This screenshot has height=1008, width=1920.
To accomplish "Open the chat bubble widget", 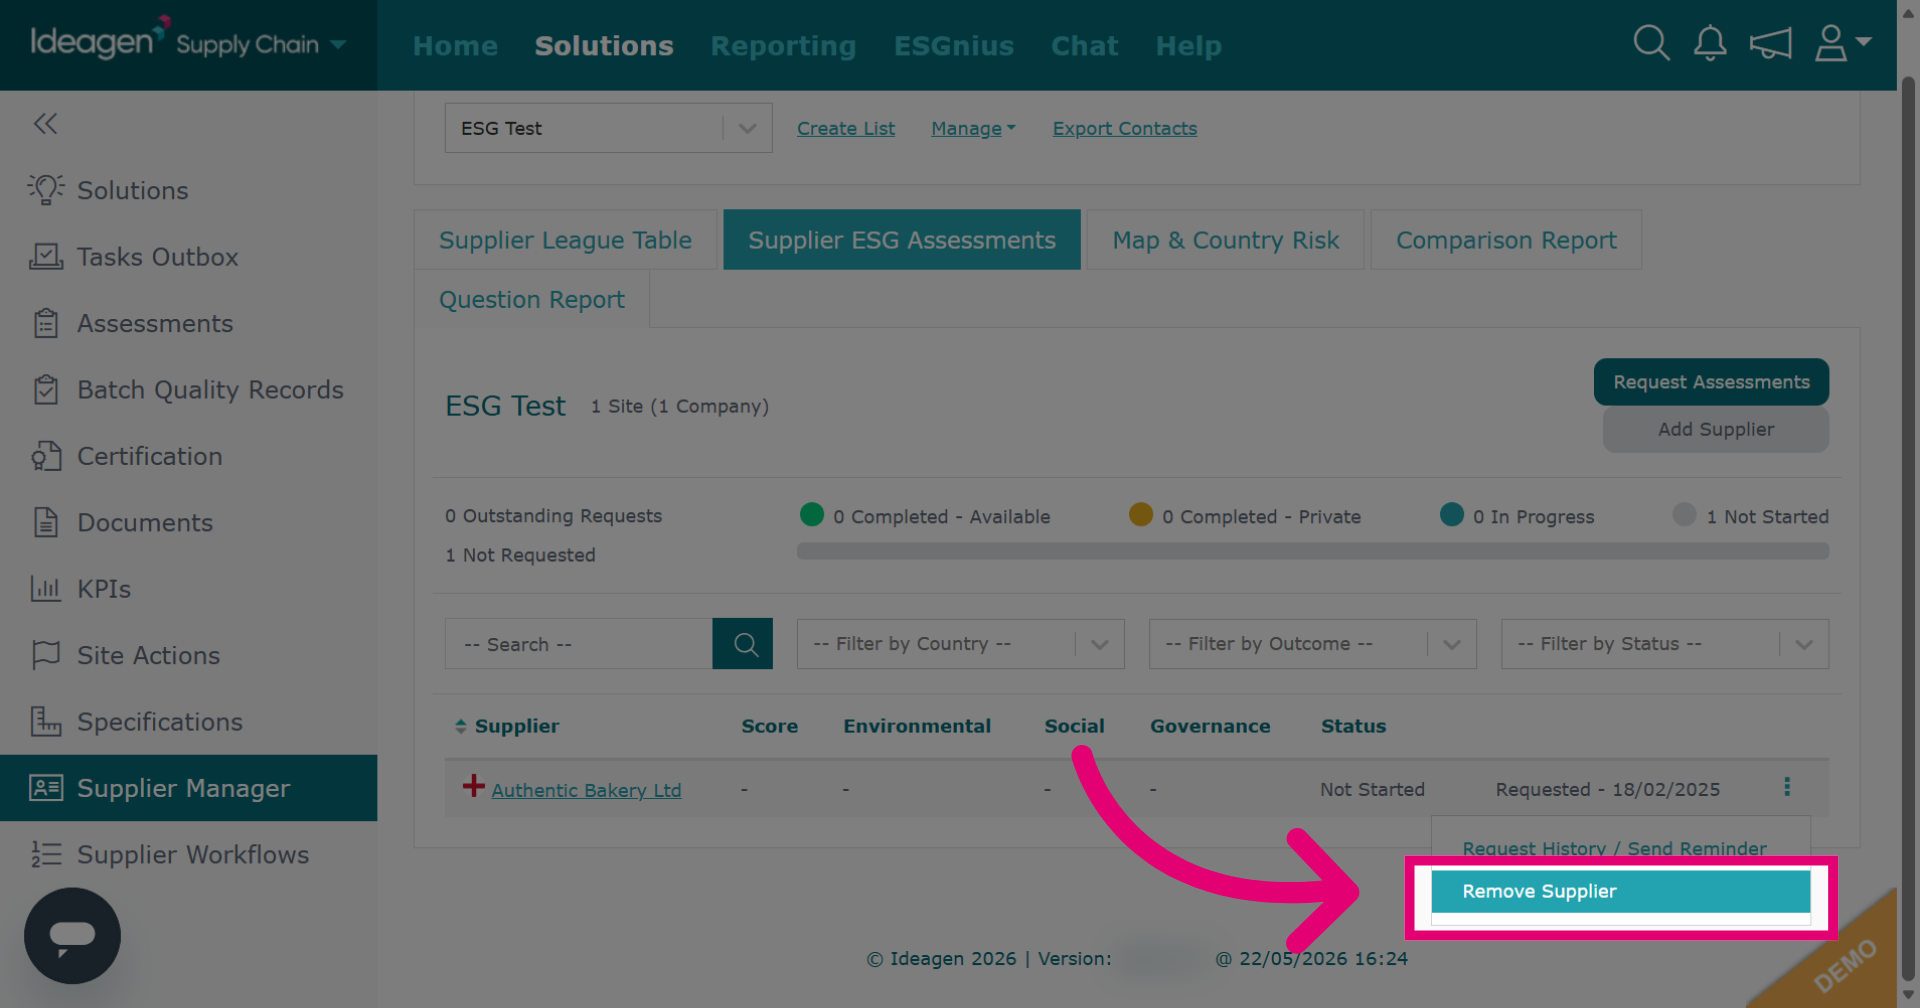I will pyautogui.click(x=72, y=936).
